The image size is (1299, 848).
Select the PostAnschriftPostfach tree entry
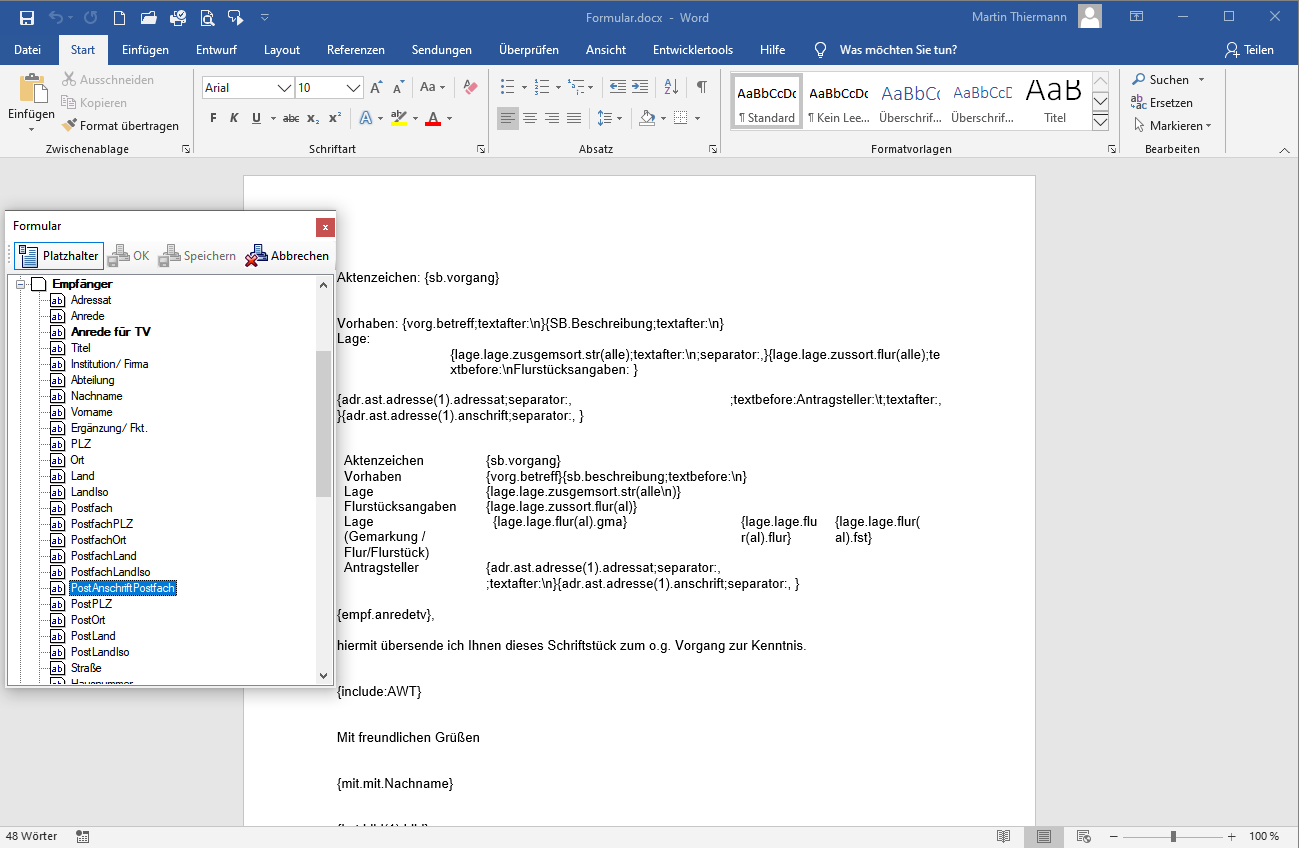pos(123,588)
